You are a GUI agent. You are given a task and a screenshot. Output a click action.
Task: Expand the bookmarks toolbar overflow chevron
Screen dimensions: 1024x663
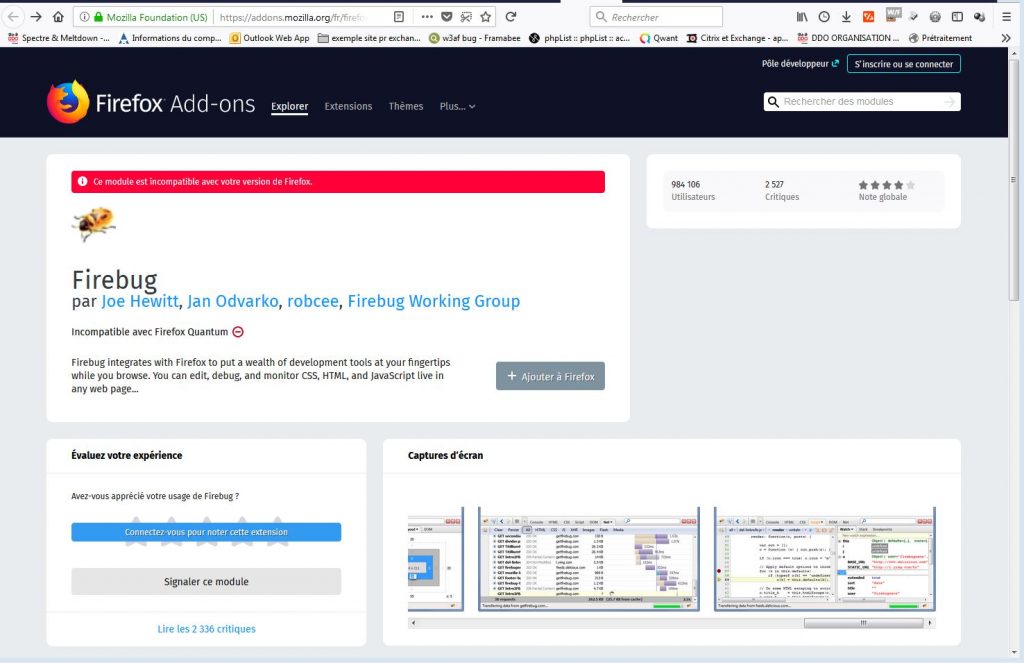pyautogui.click(x=1006, y=38)
